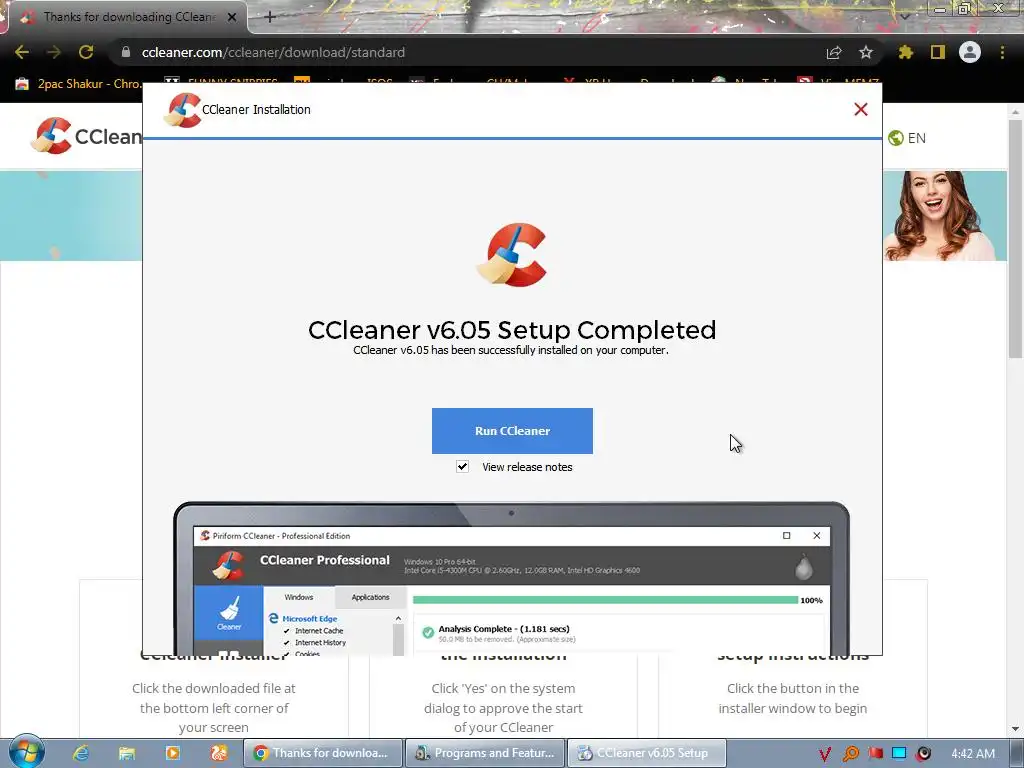Screen dimensions: 1024x768
Task: Click the laptop preview screenshot of CCleaner Professional
Action: (x=511, y=579)
